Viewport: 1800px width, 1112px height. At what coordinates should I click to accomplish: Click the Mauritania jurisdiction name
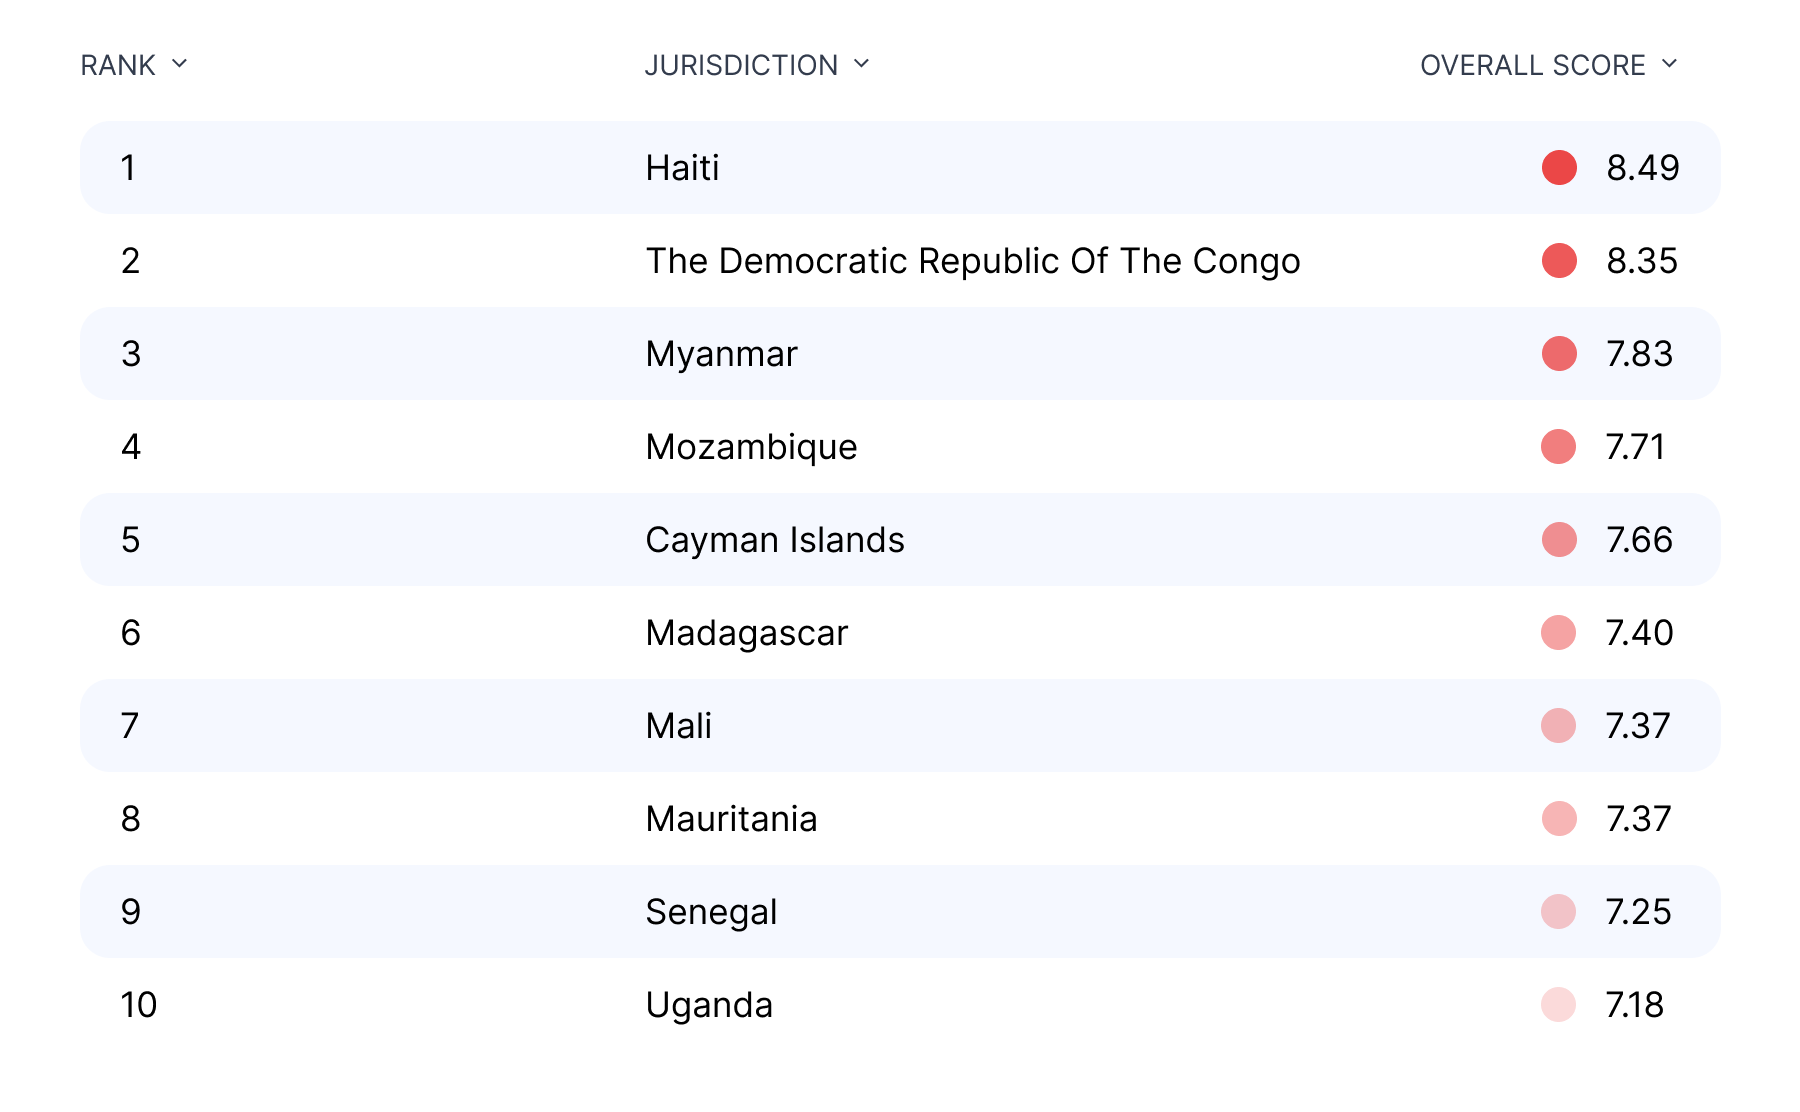[731, 819]
